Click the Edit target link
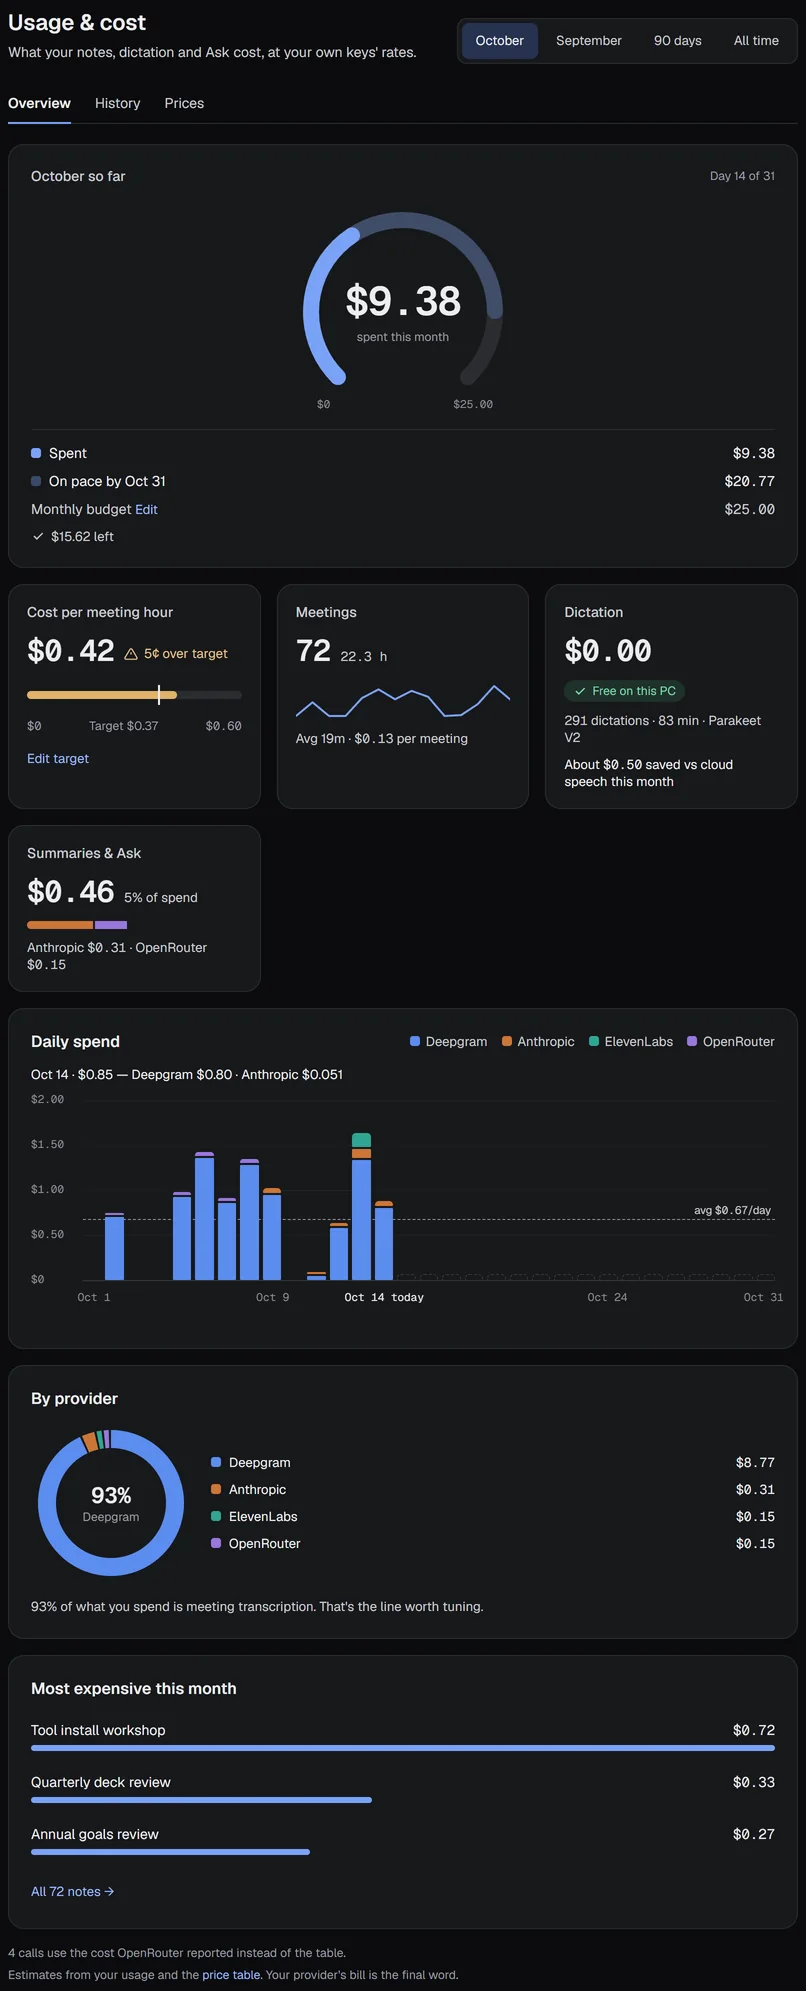The image size is (806, 1991). click(x=58, y=759)
